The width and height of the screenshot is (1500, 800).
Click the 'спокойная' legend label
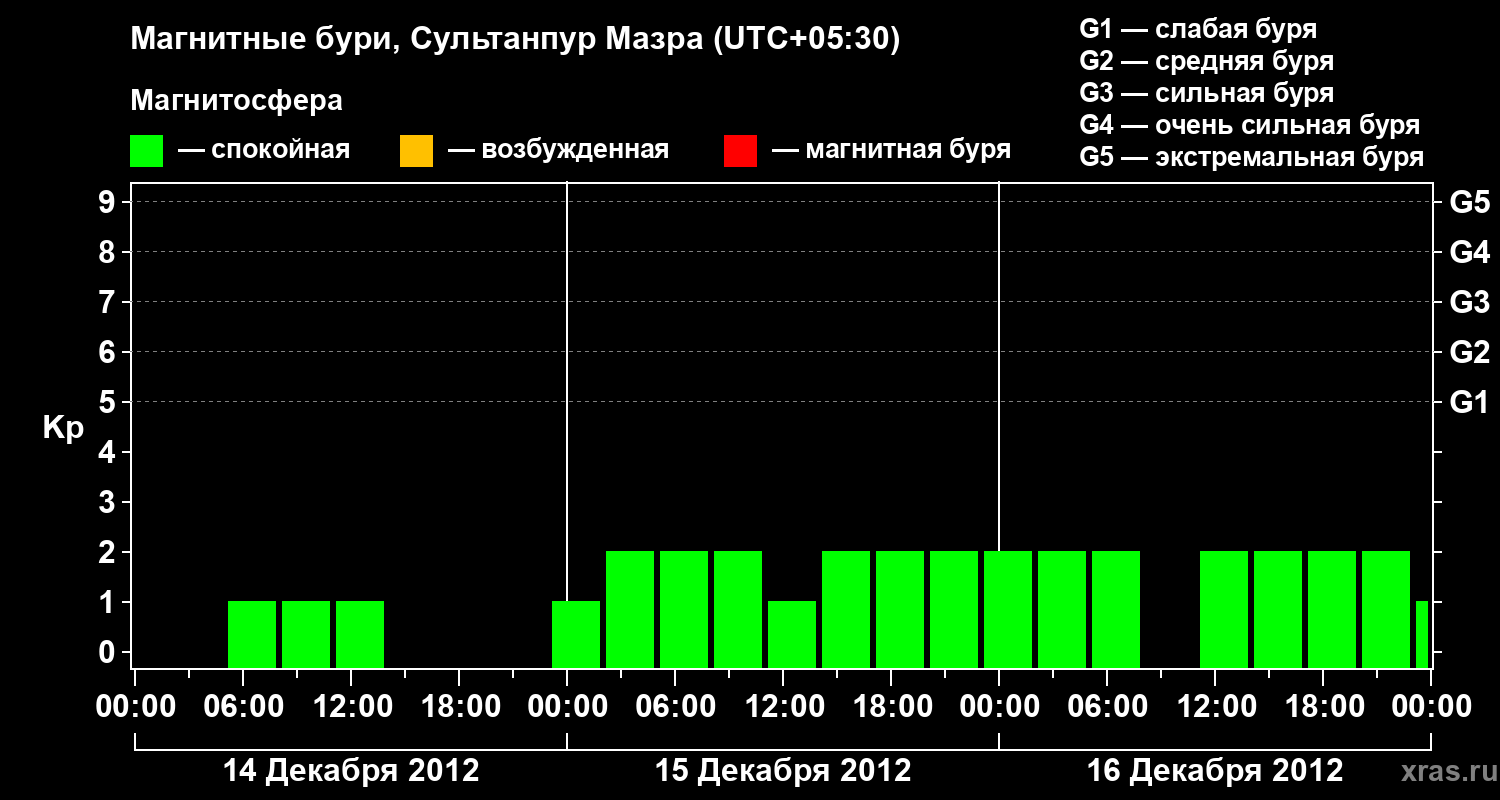coord(280,150)
